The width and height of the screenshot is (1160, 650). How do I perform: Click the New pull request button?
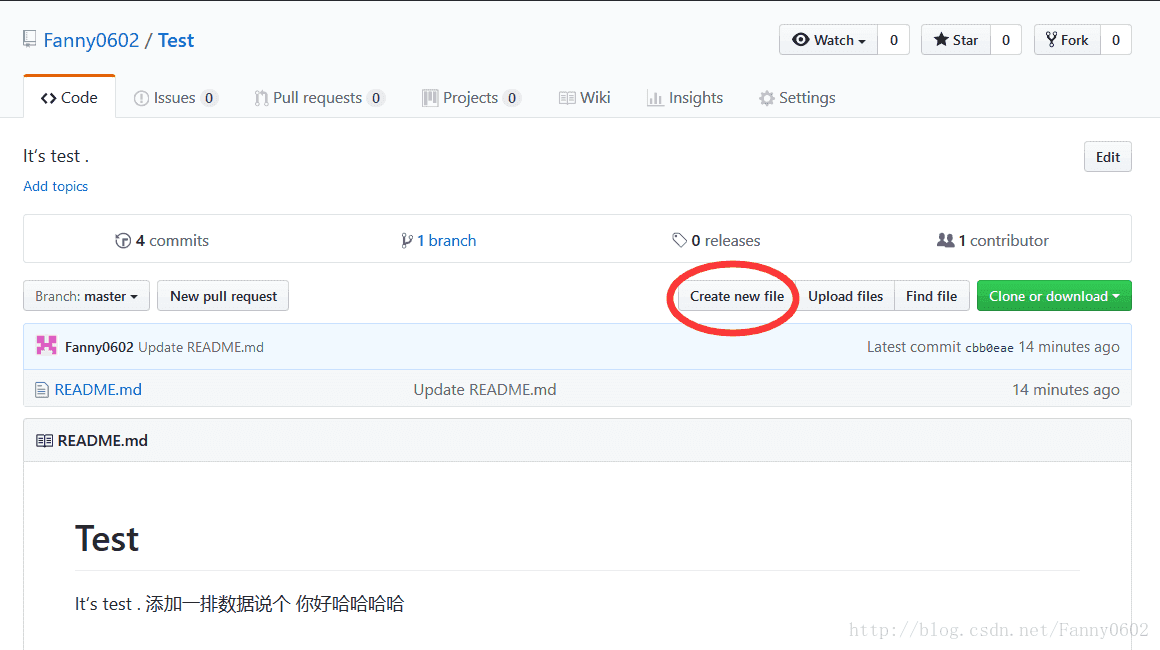coord(223,296)
